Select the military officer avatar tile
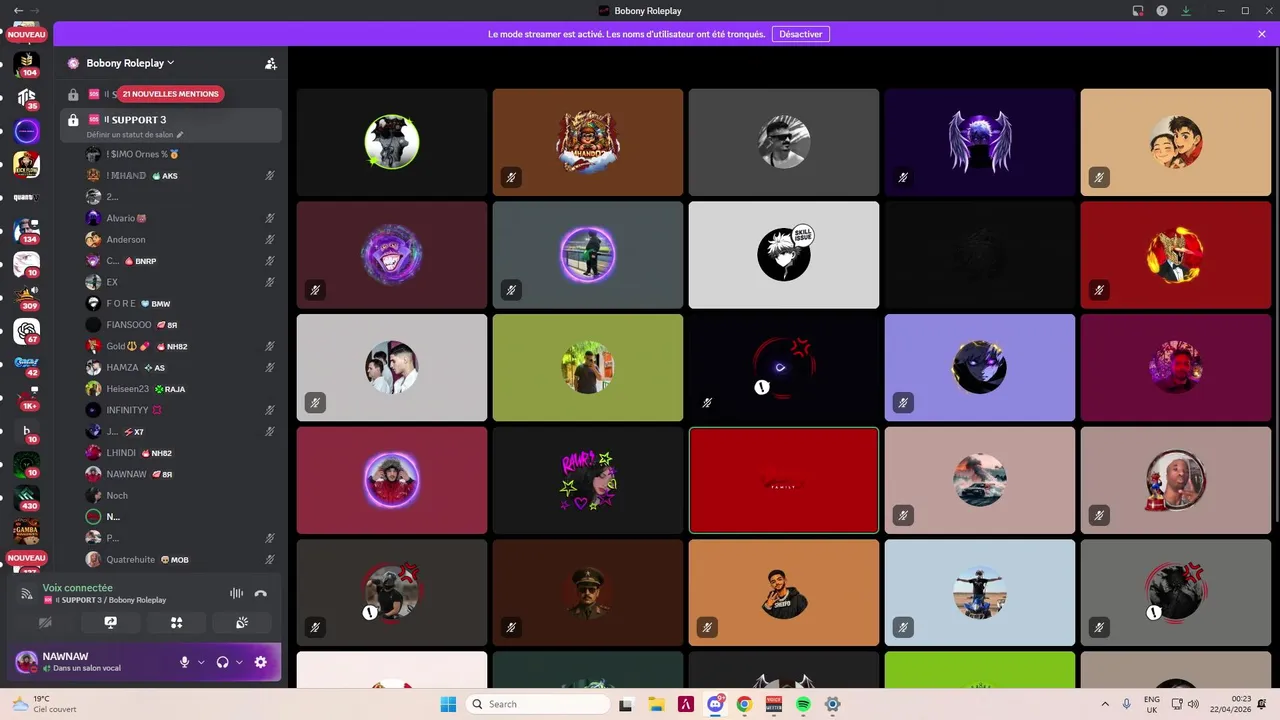 588,593
